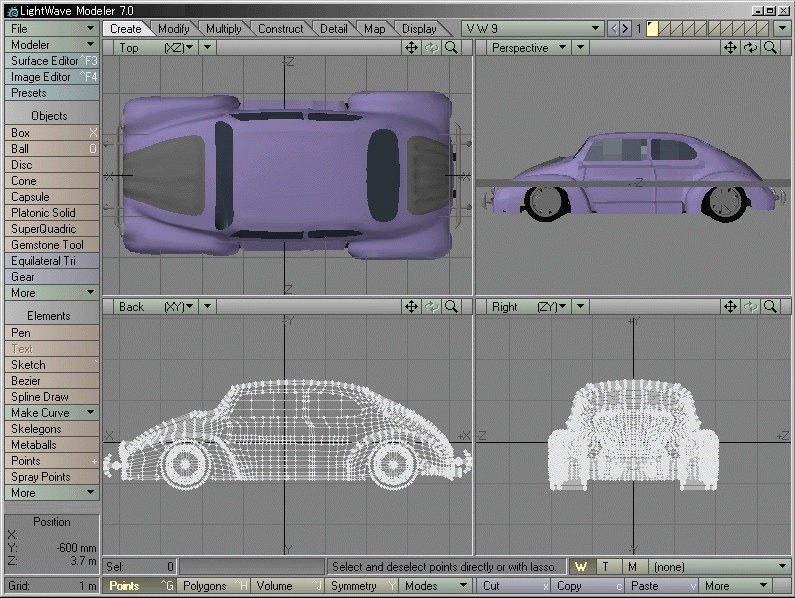Viewport: 795px width, 598px height.
Task: Open the VW 9 object dropdown
Action: 532,29
